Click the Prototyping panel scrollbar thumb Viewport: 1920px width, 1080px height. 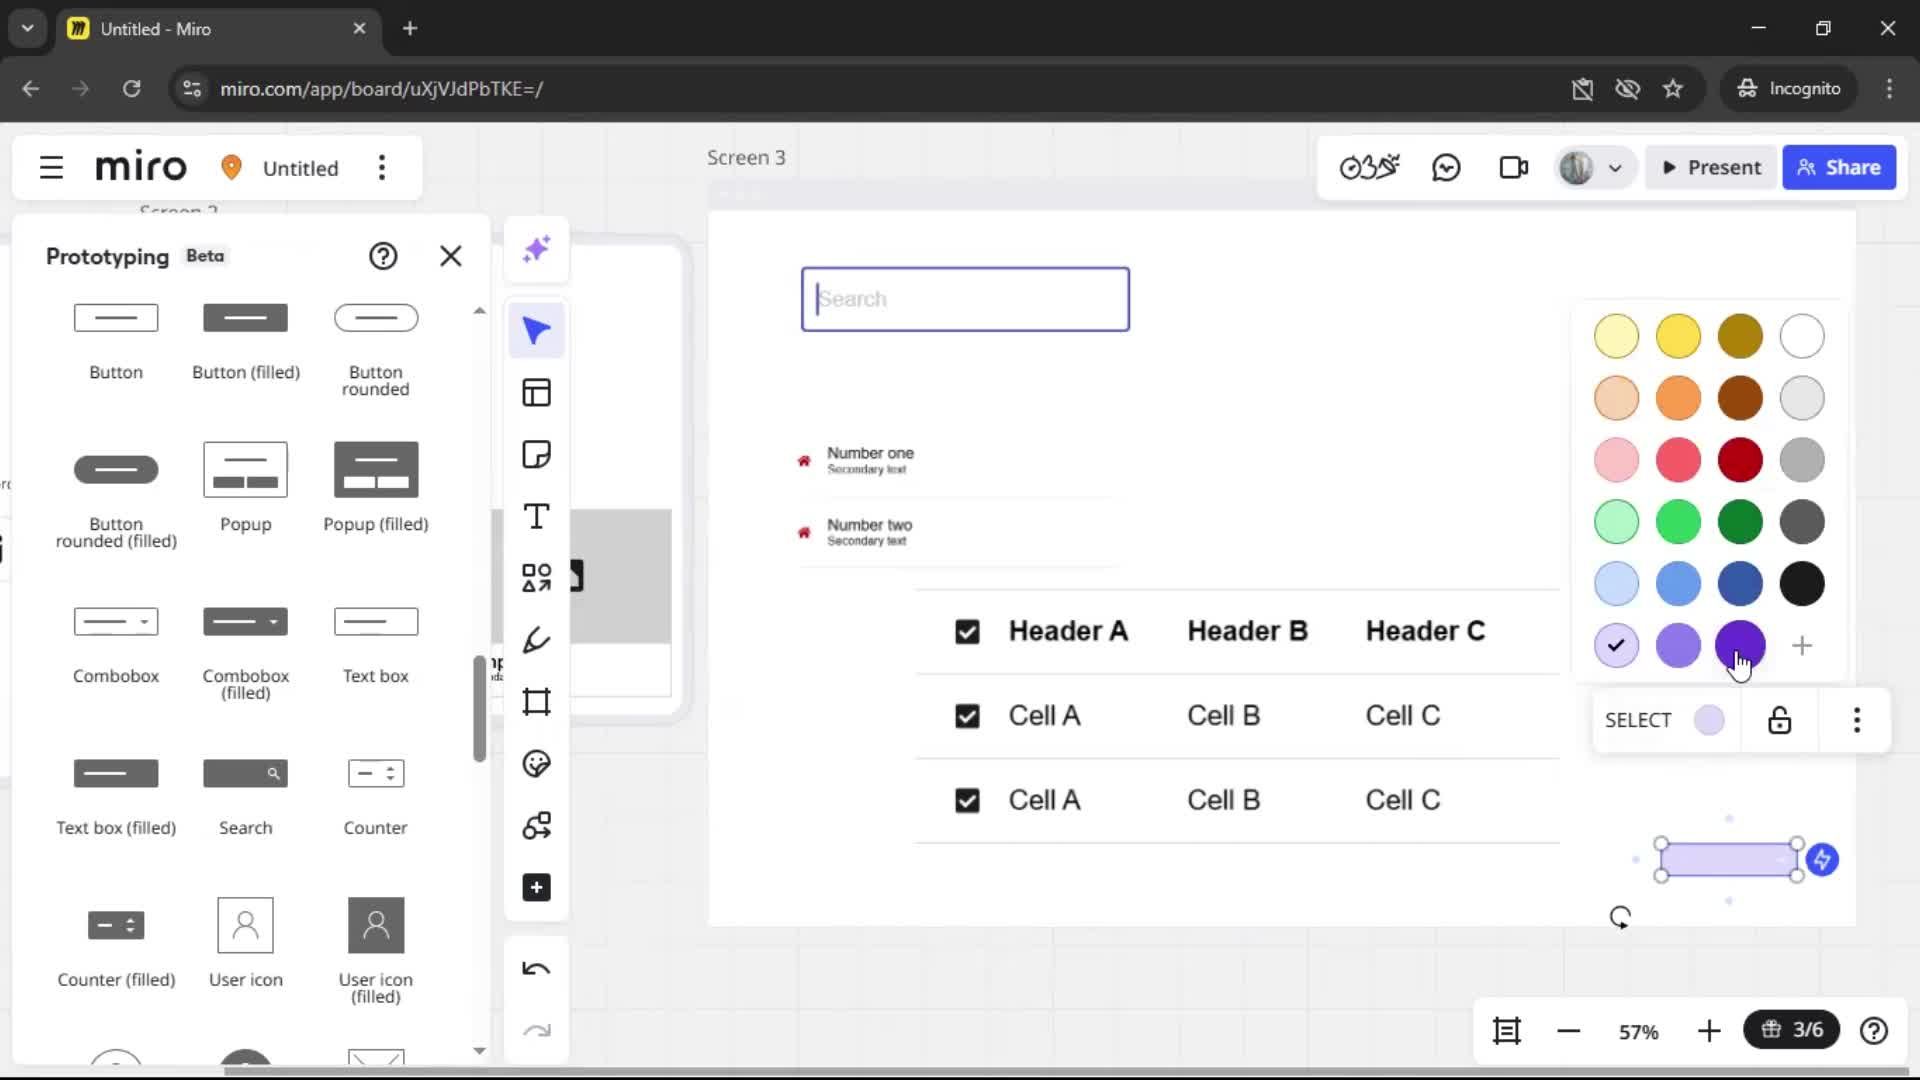click(x=479, y=708)
